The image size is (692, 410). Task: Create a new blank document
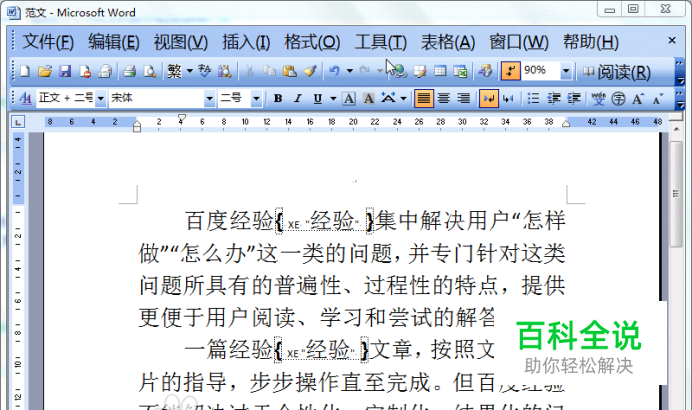point(25,71)
